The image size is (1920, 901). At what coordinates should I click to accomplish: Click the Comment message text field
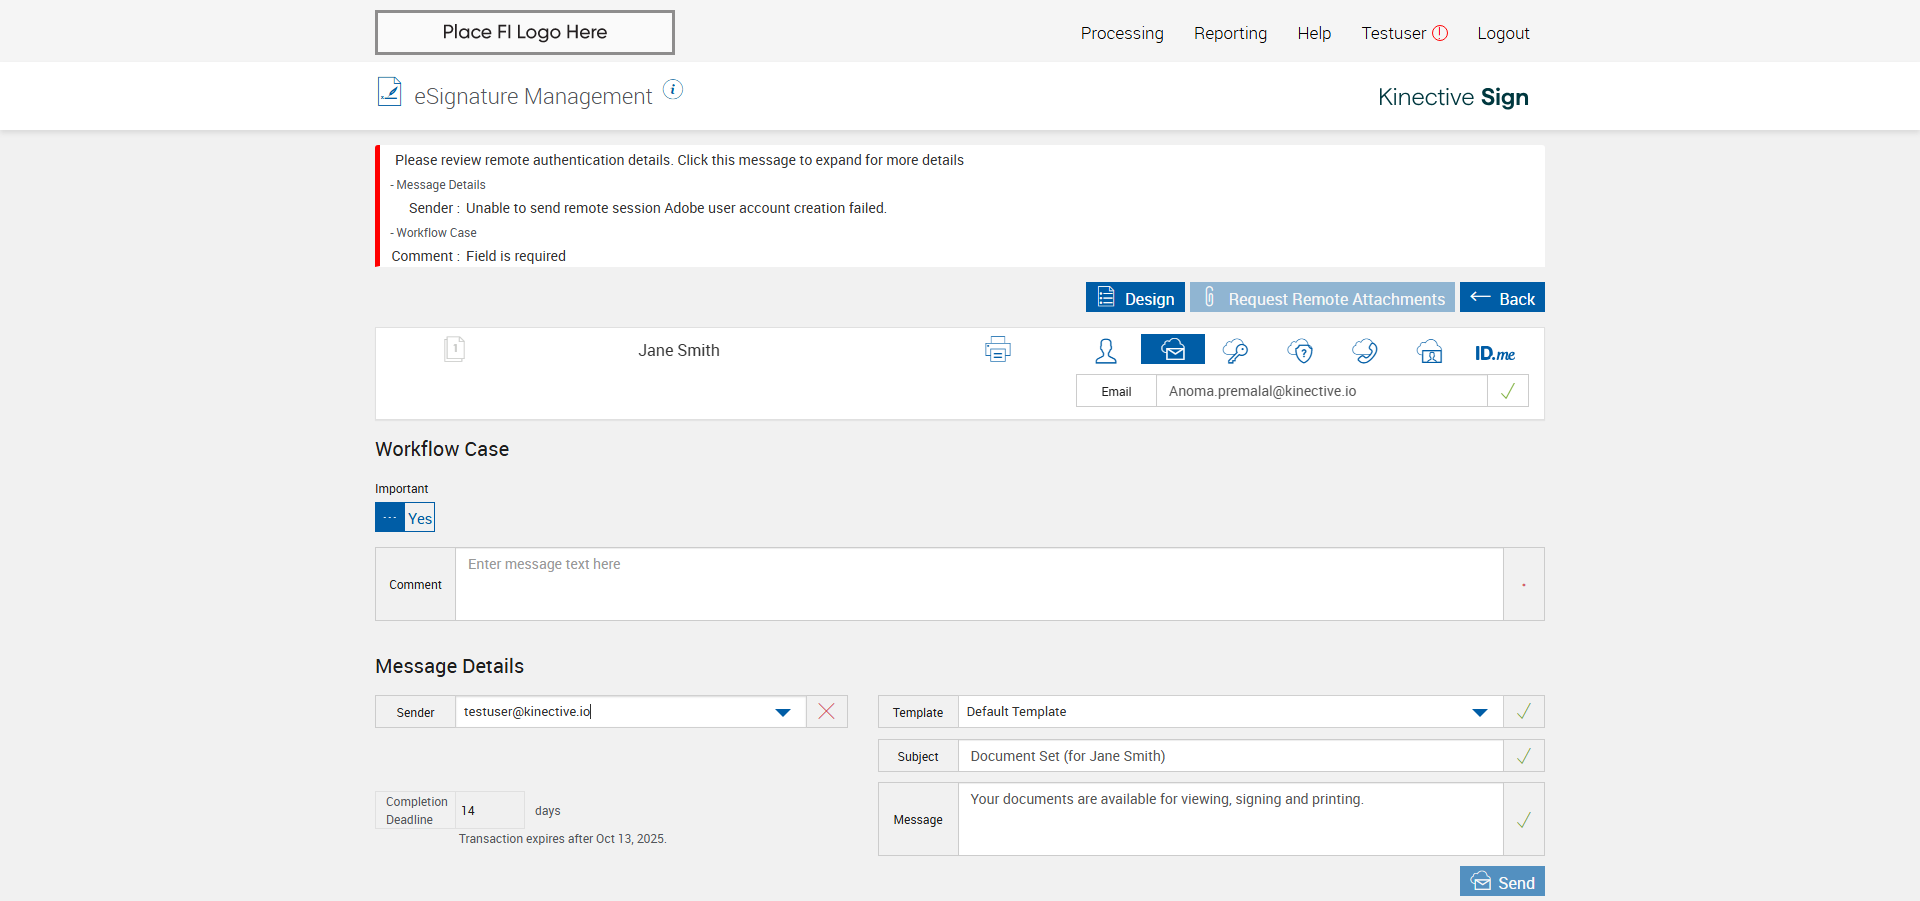pyautogui.click(x=979, y=584)
